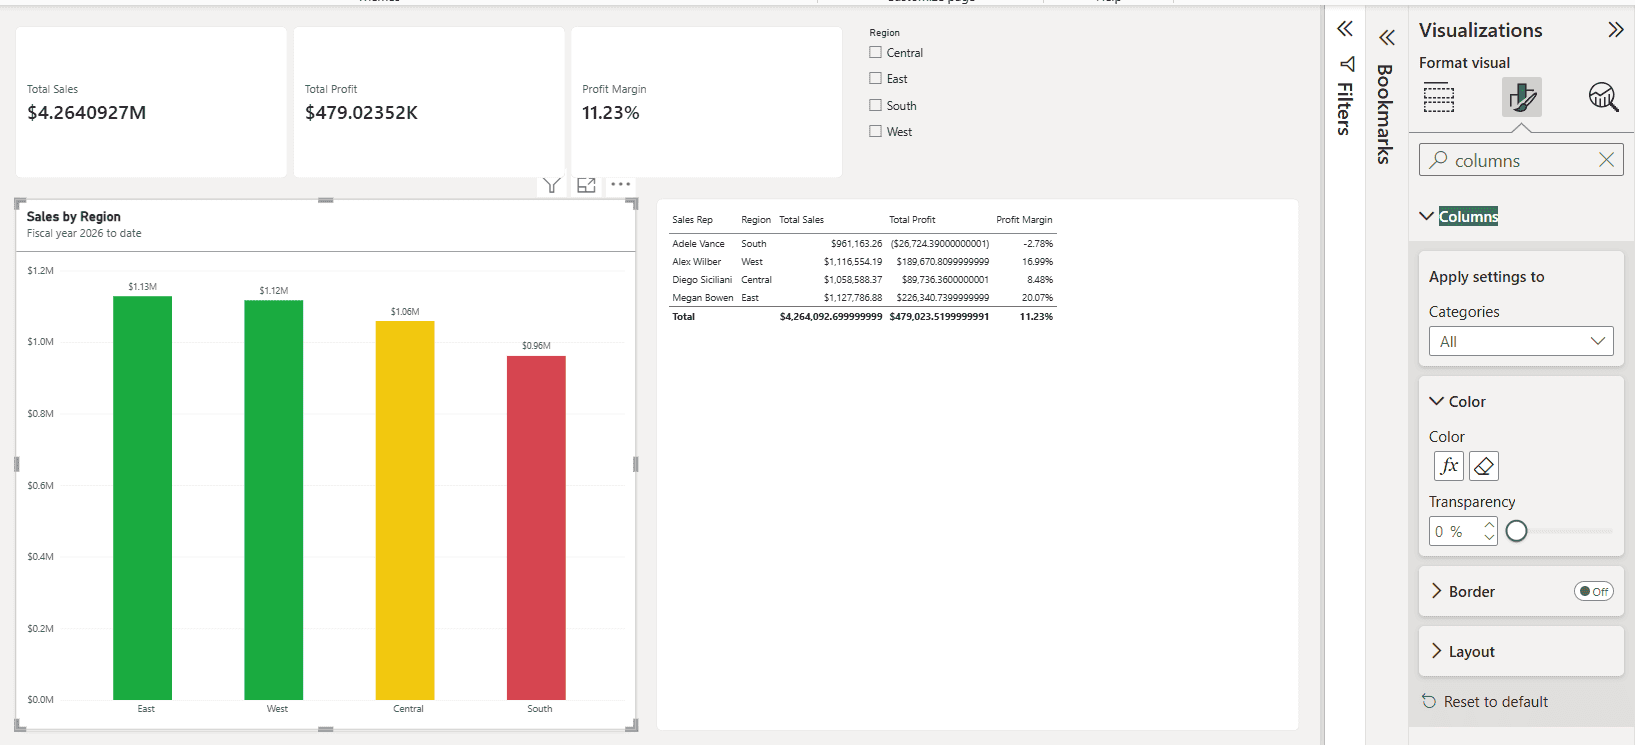Click the Diego Siciliani table cell
The image size is (1635, 745).
pyautogui.click(x=702, y=280)
